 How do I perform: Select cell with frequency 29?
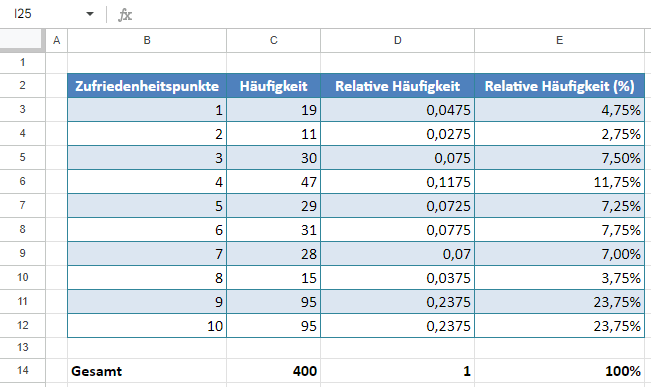[x=273, y=206]
